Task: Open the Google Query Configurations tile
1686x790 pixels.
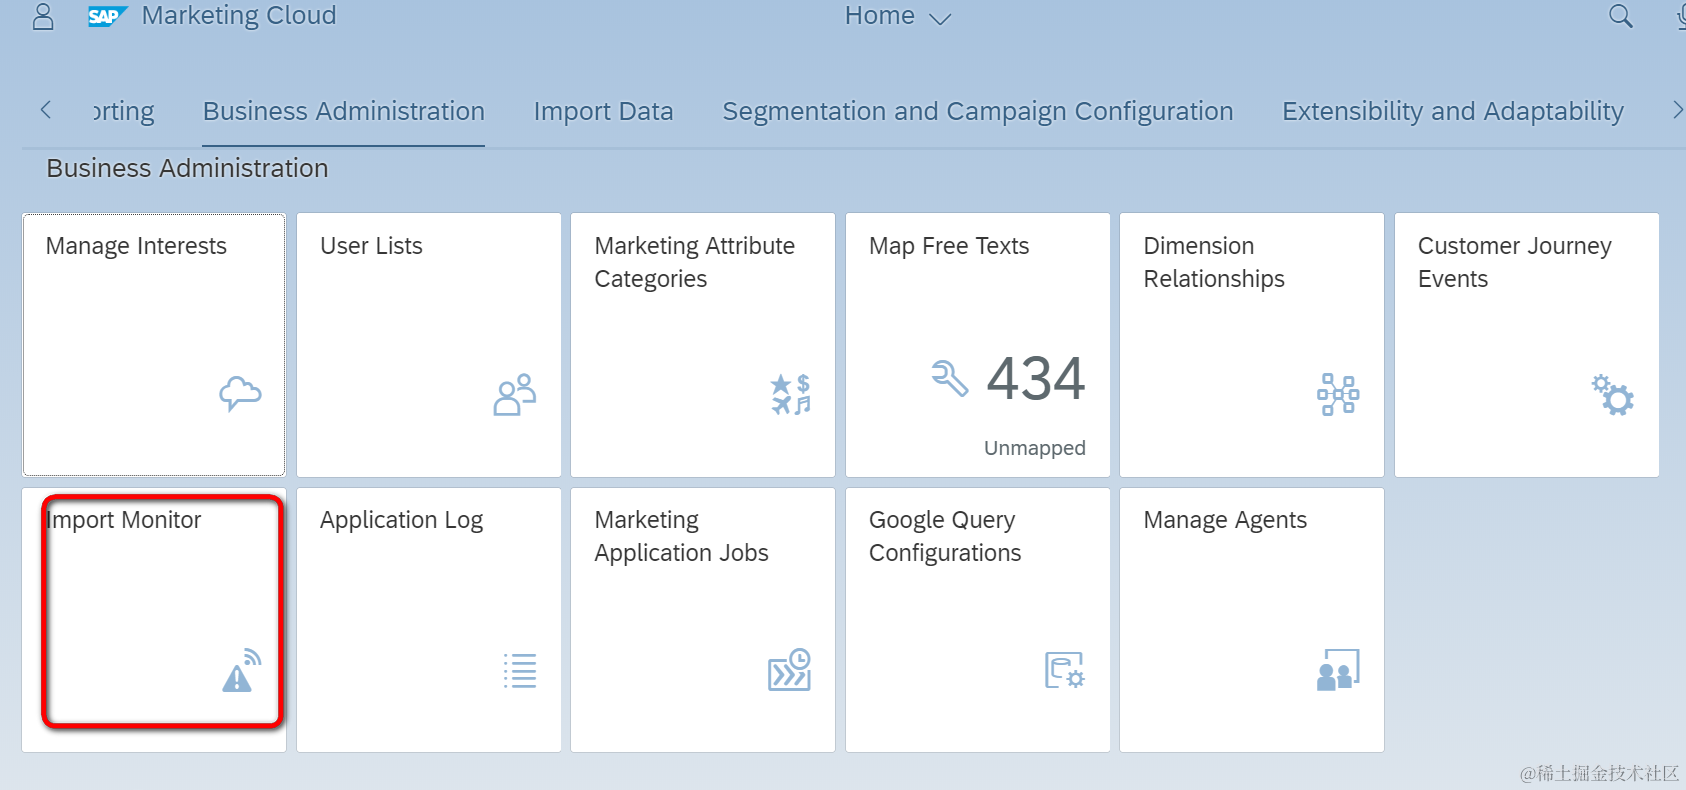Action: 977,619
